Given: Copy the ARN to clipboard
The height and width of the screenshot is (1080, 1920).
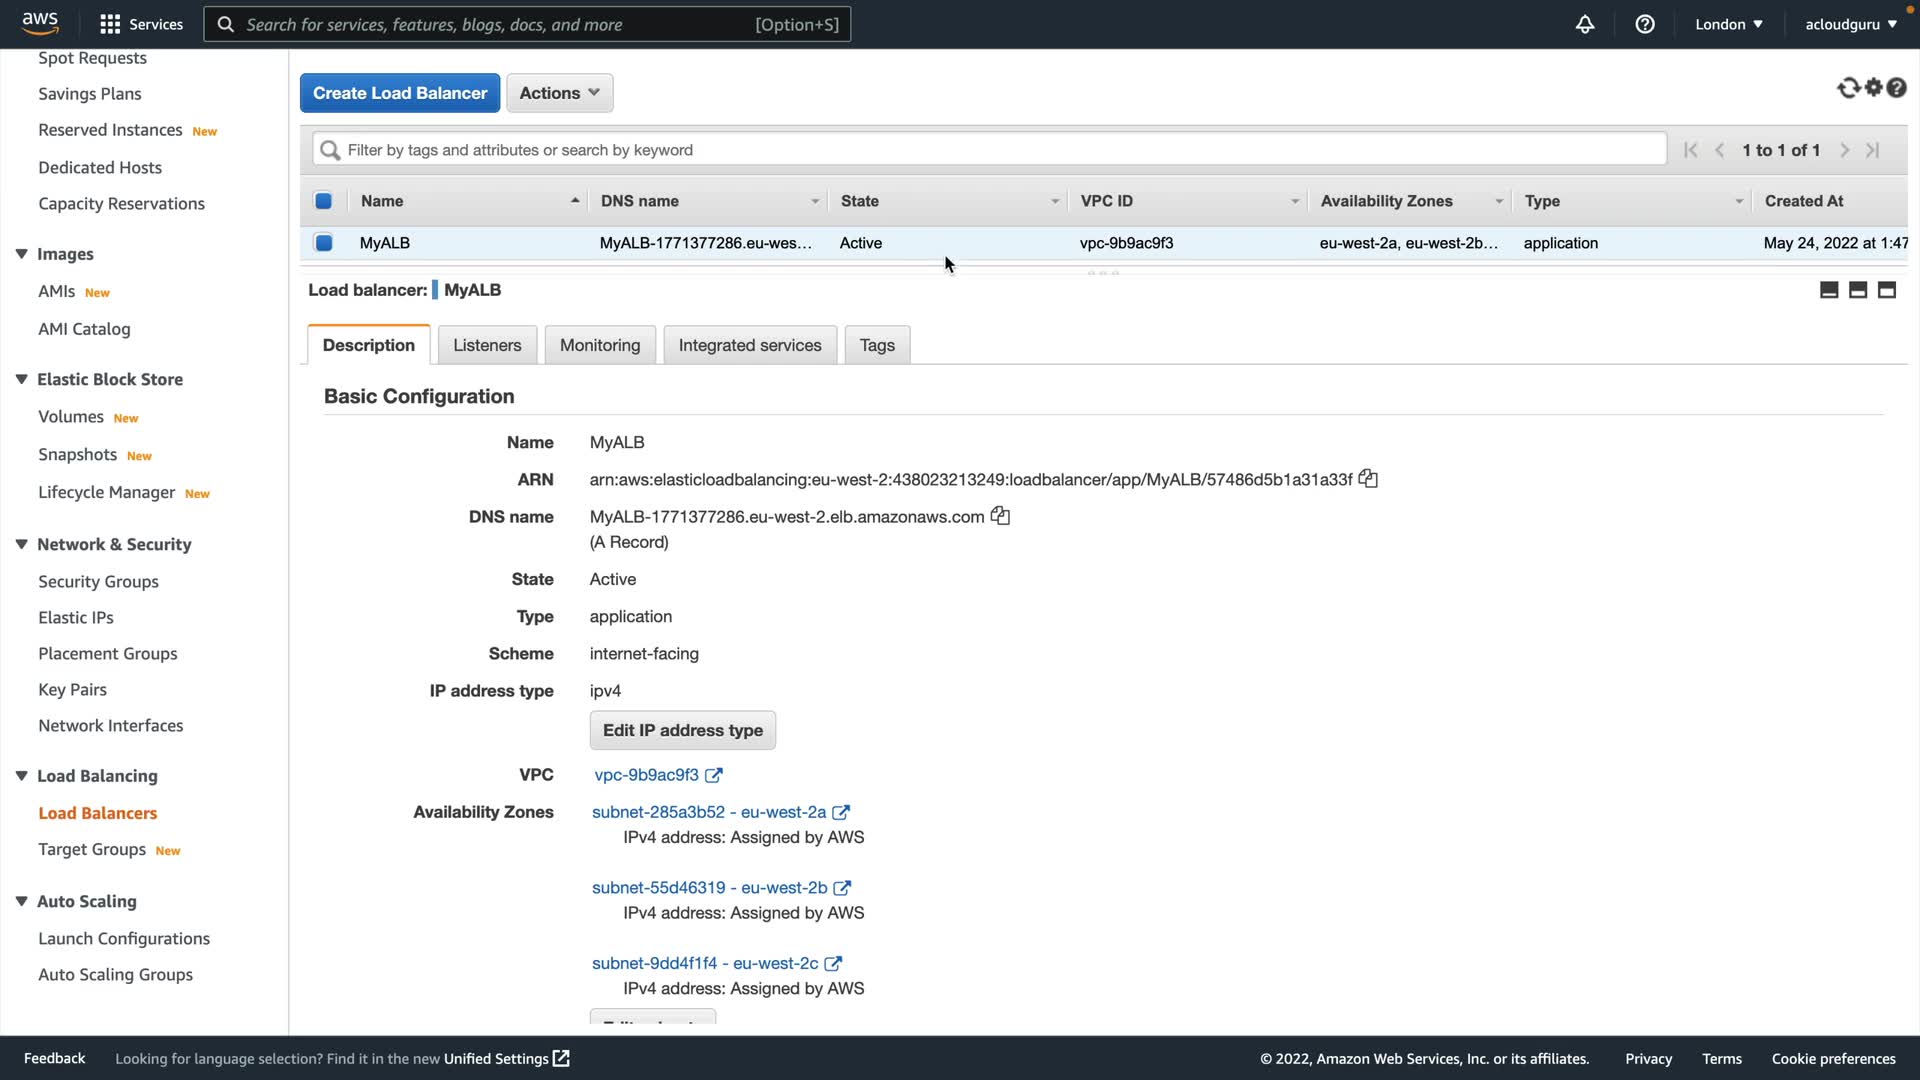Looking at the screenshot, I should (1368, 479).
